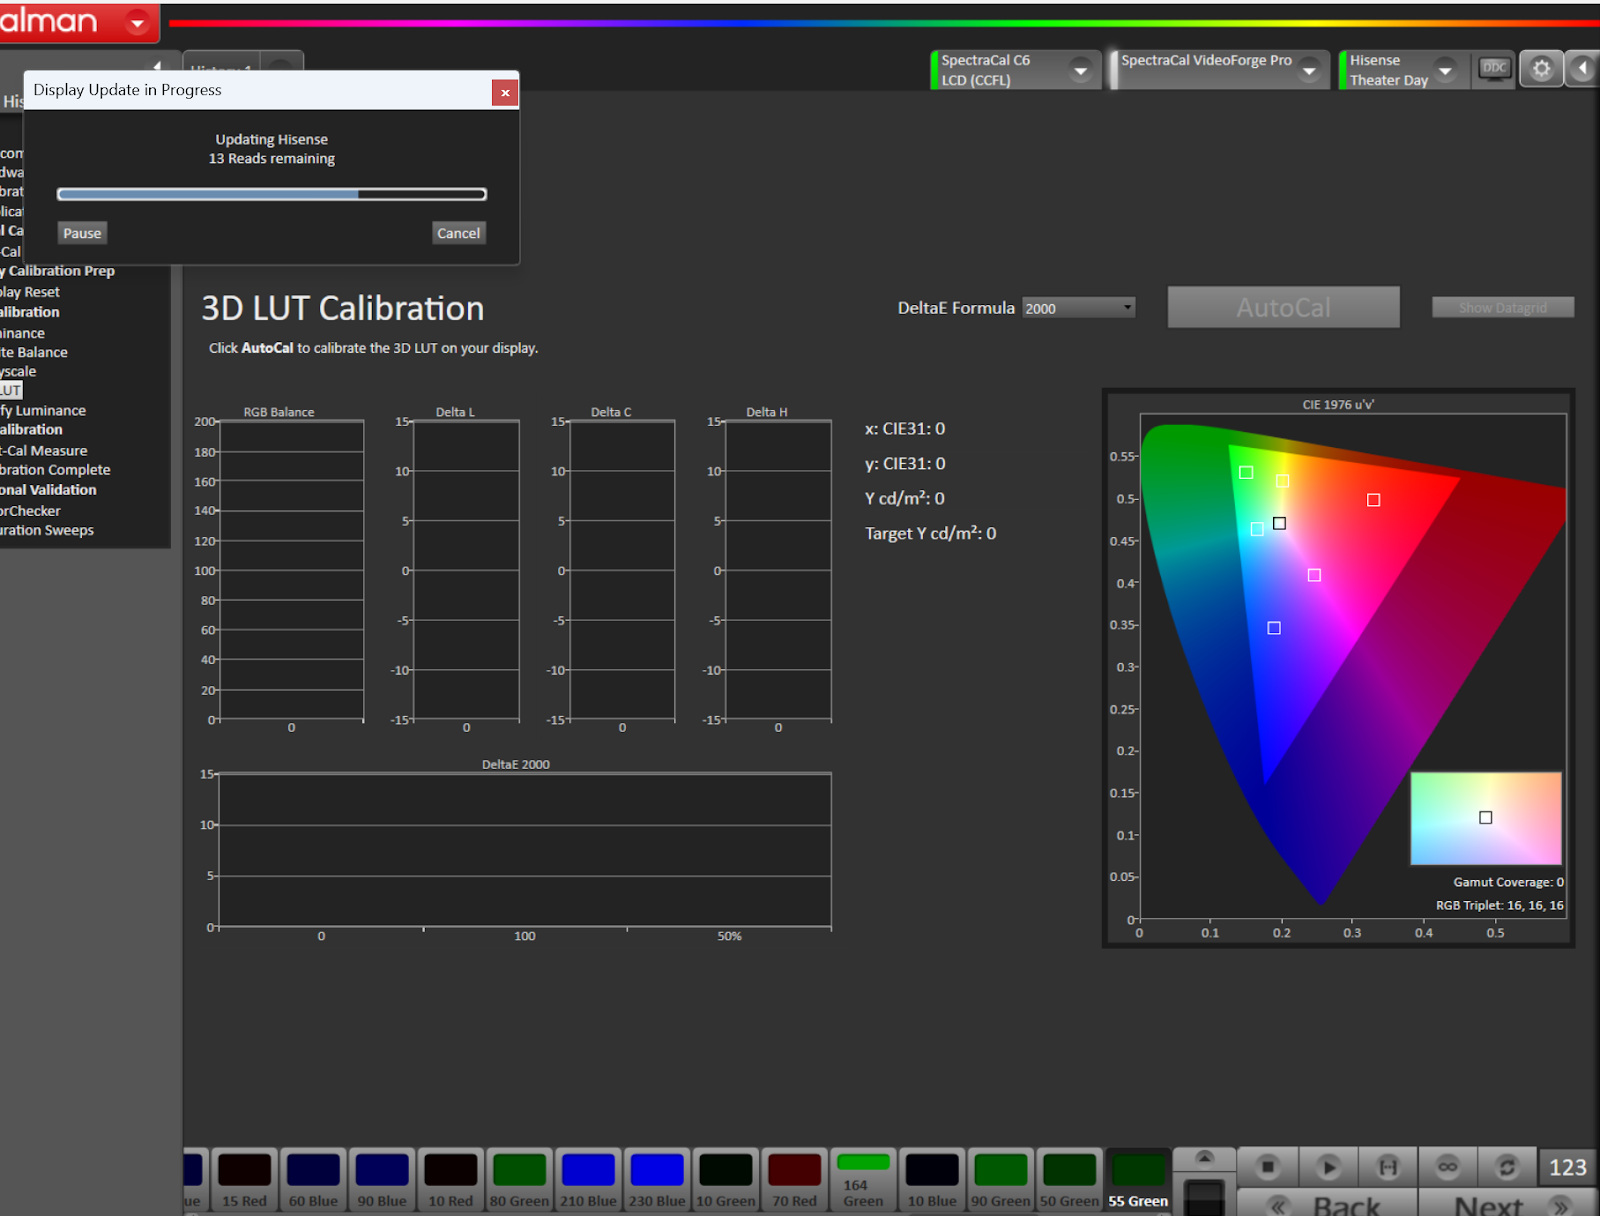Screen dimensions: 1600x1216
Task: Click the continuous read infinity icon
Action: (x=1447, y=1166)
